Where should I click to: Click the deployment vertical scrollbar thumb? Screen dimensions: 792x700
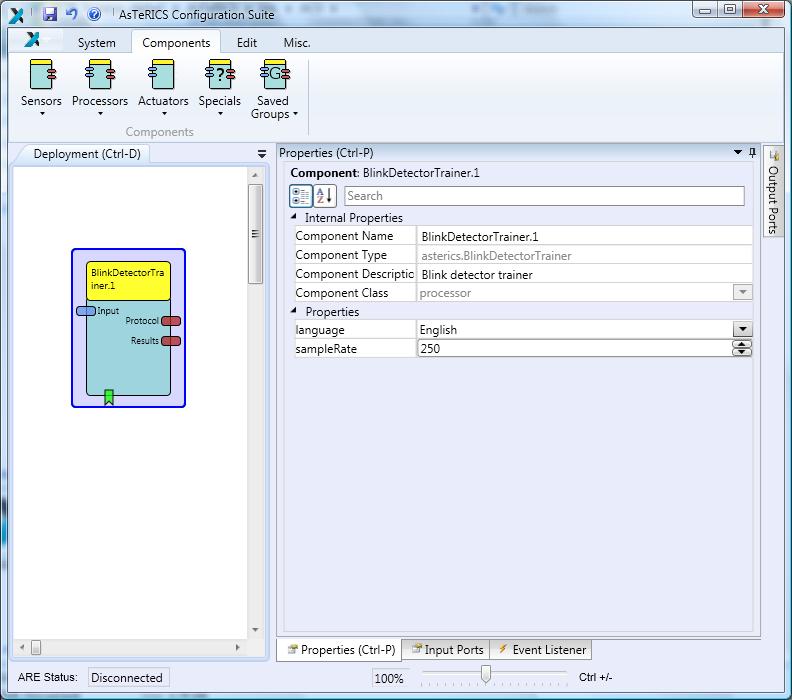[x=255, y=234]
